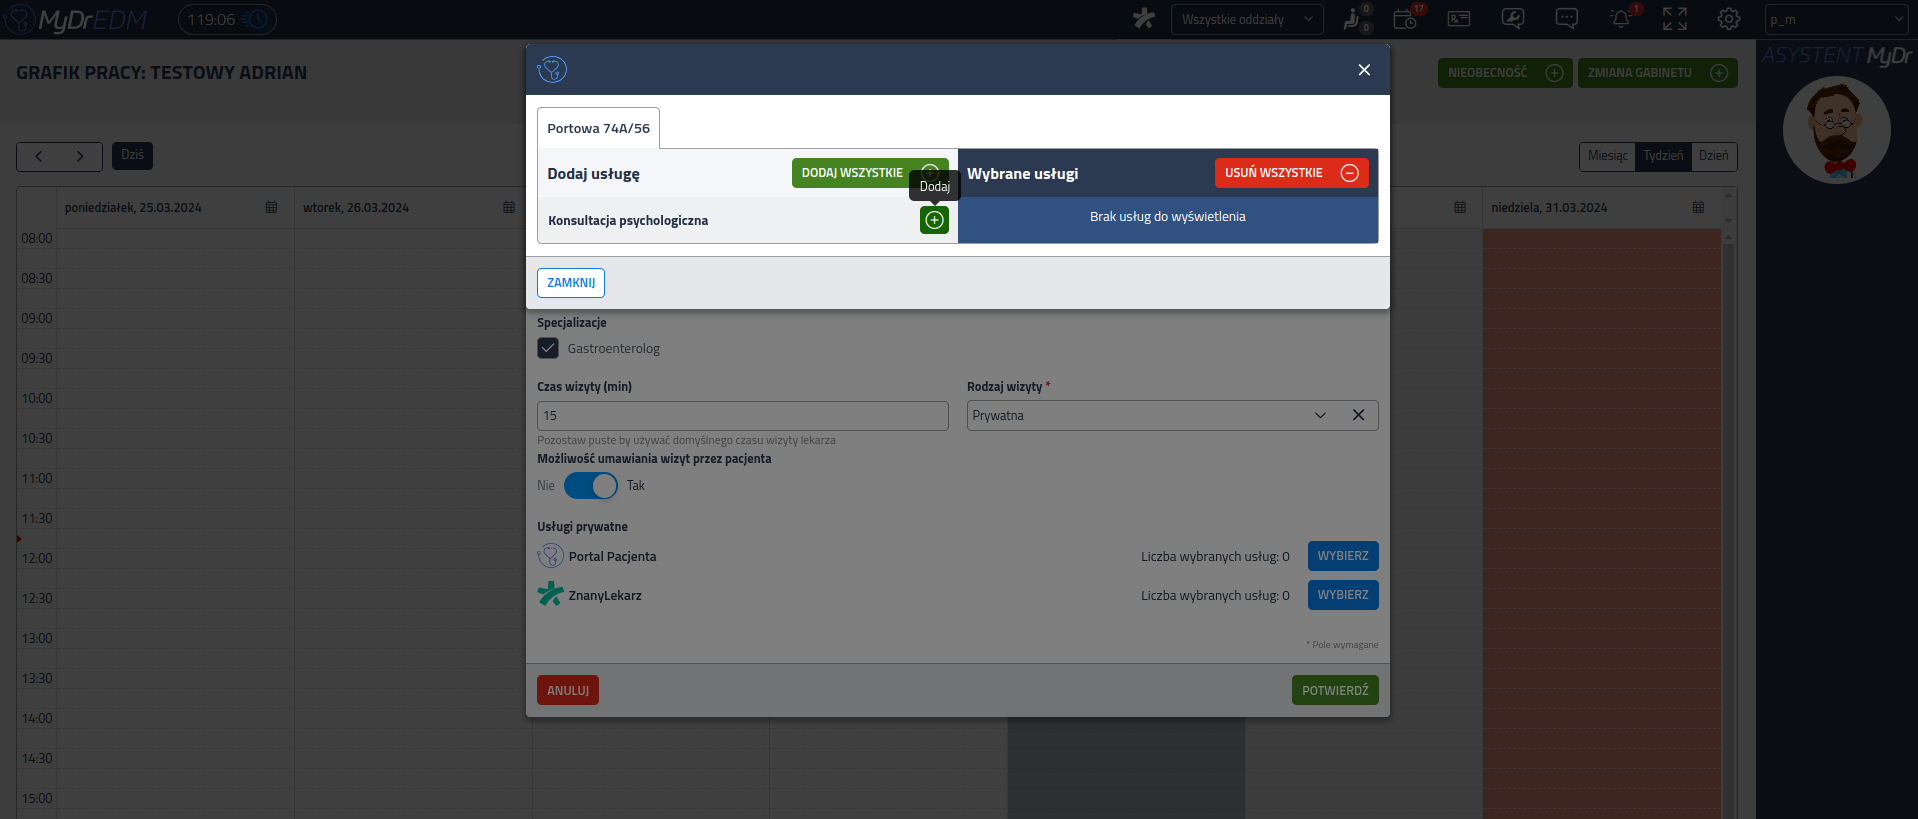Click the ZMIANA GABINETU button label

coord(1639,73)
